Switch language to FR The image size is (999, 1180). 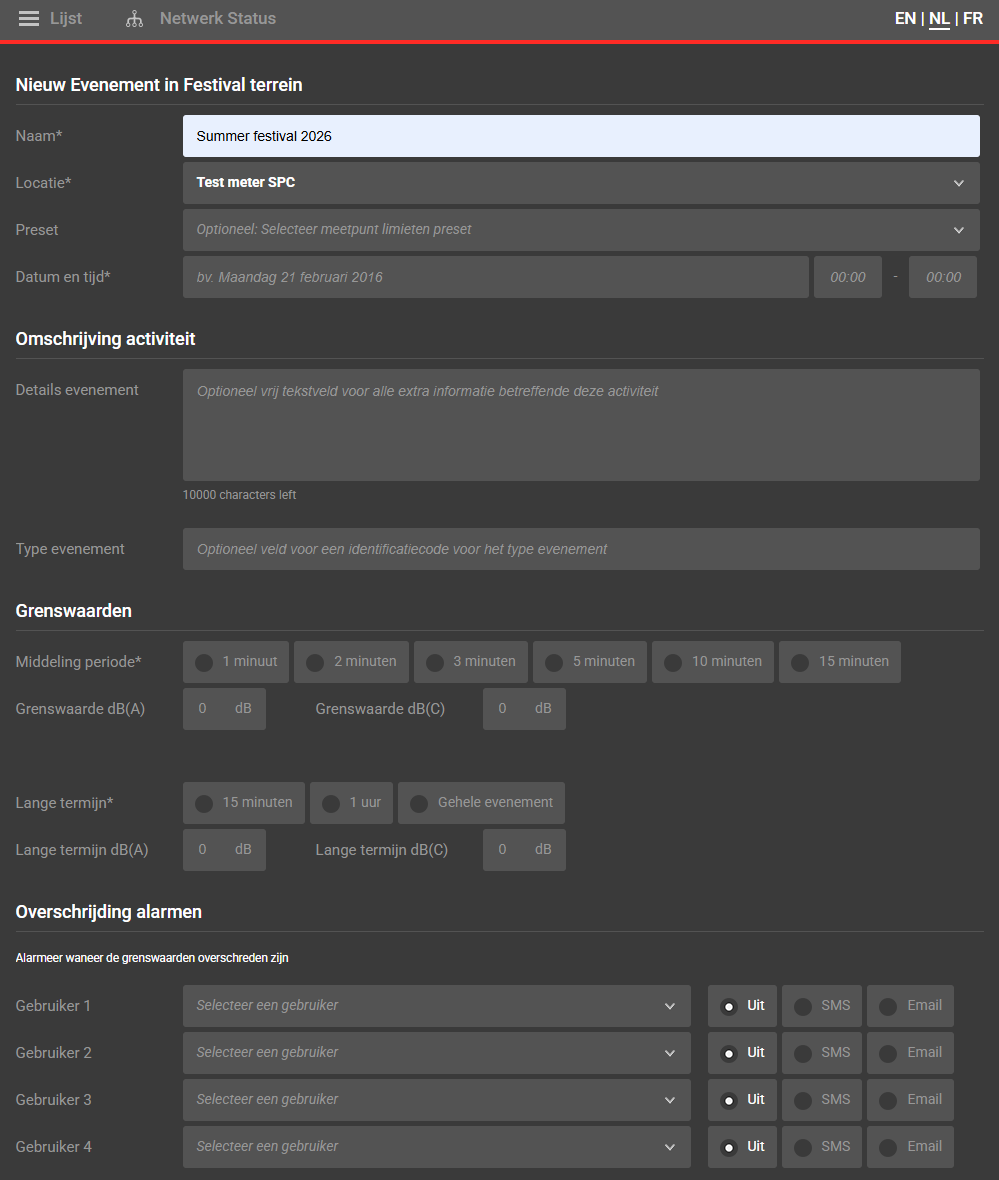click(x=972, y=19)
